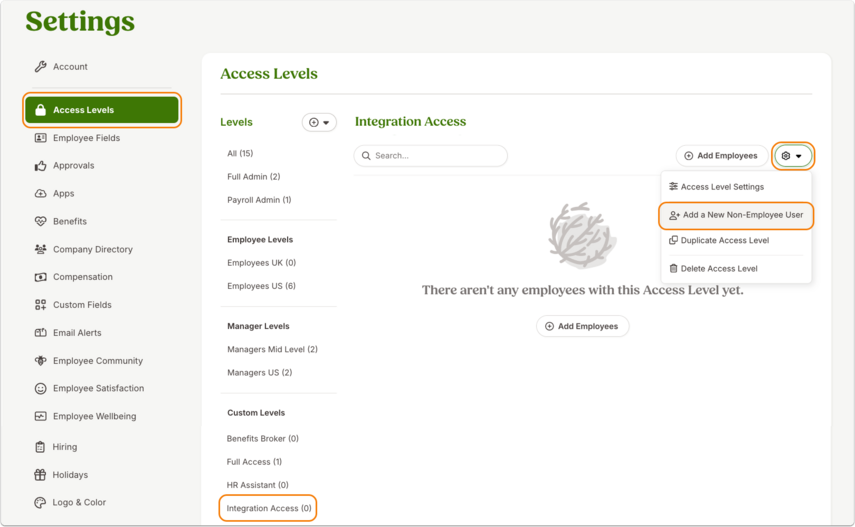Click the employee search field
855x527 pixels.
coord(431,155)
